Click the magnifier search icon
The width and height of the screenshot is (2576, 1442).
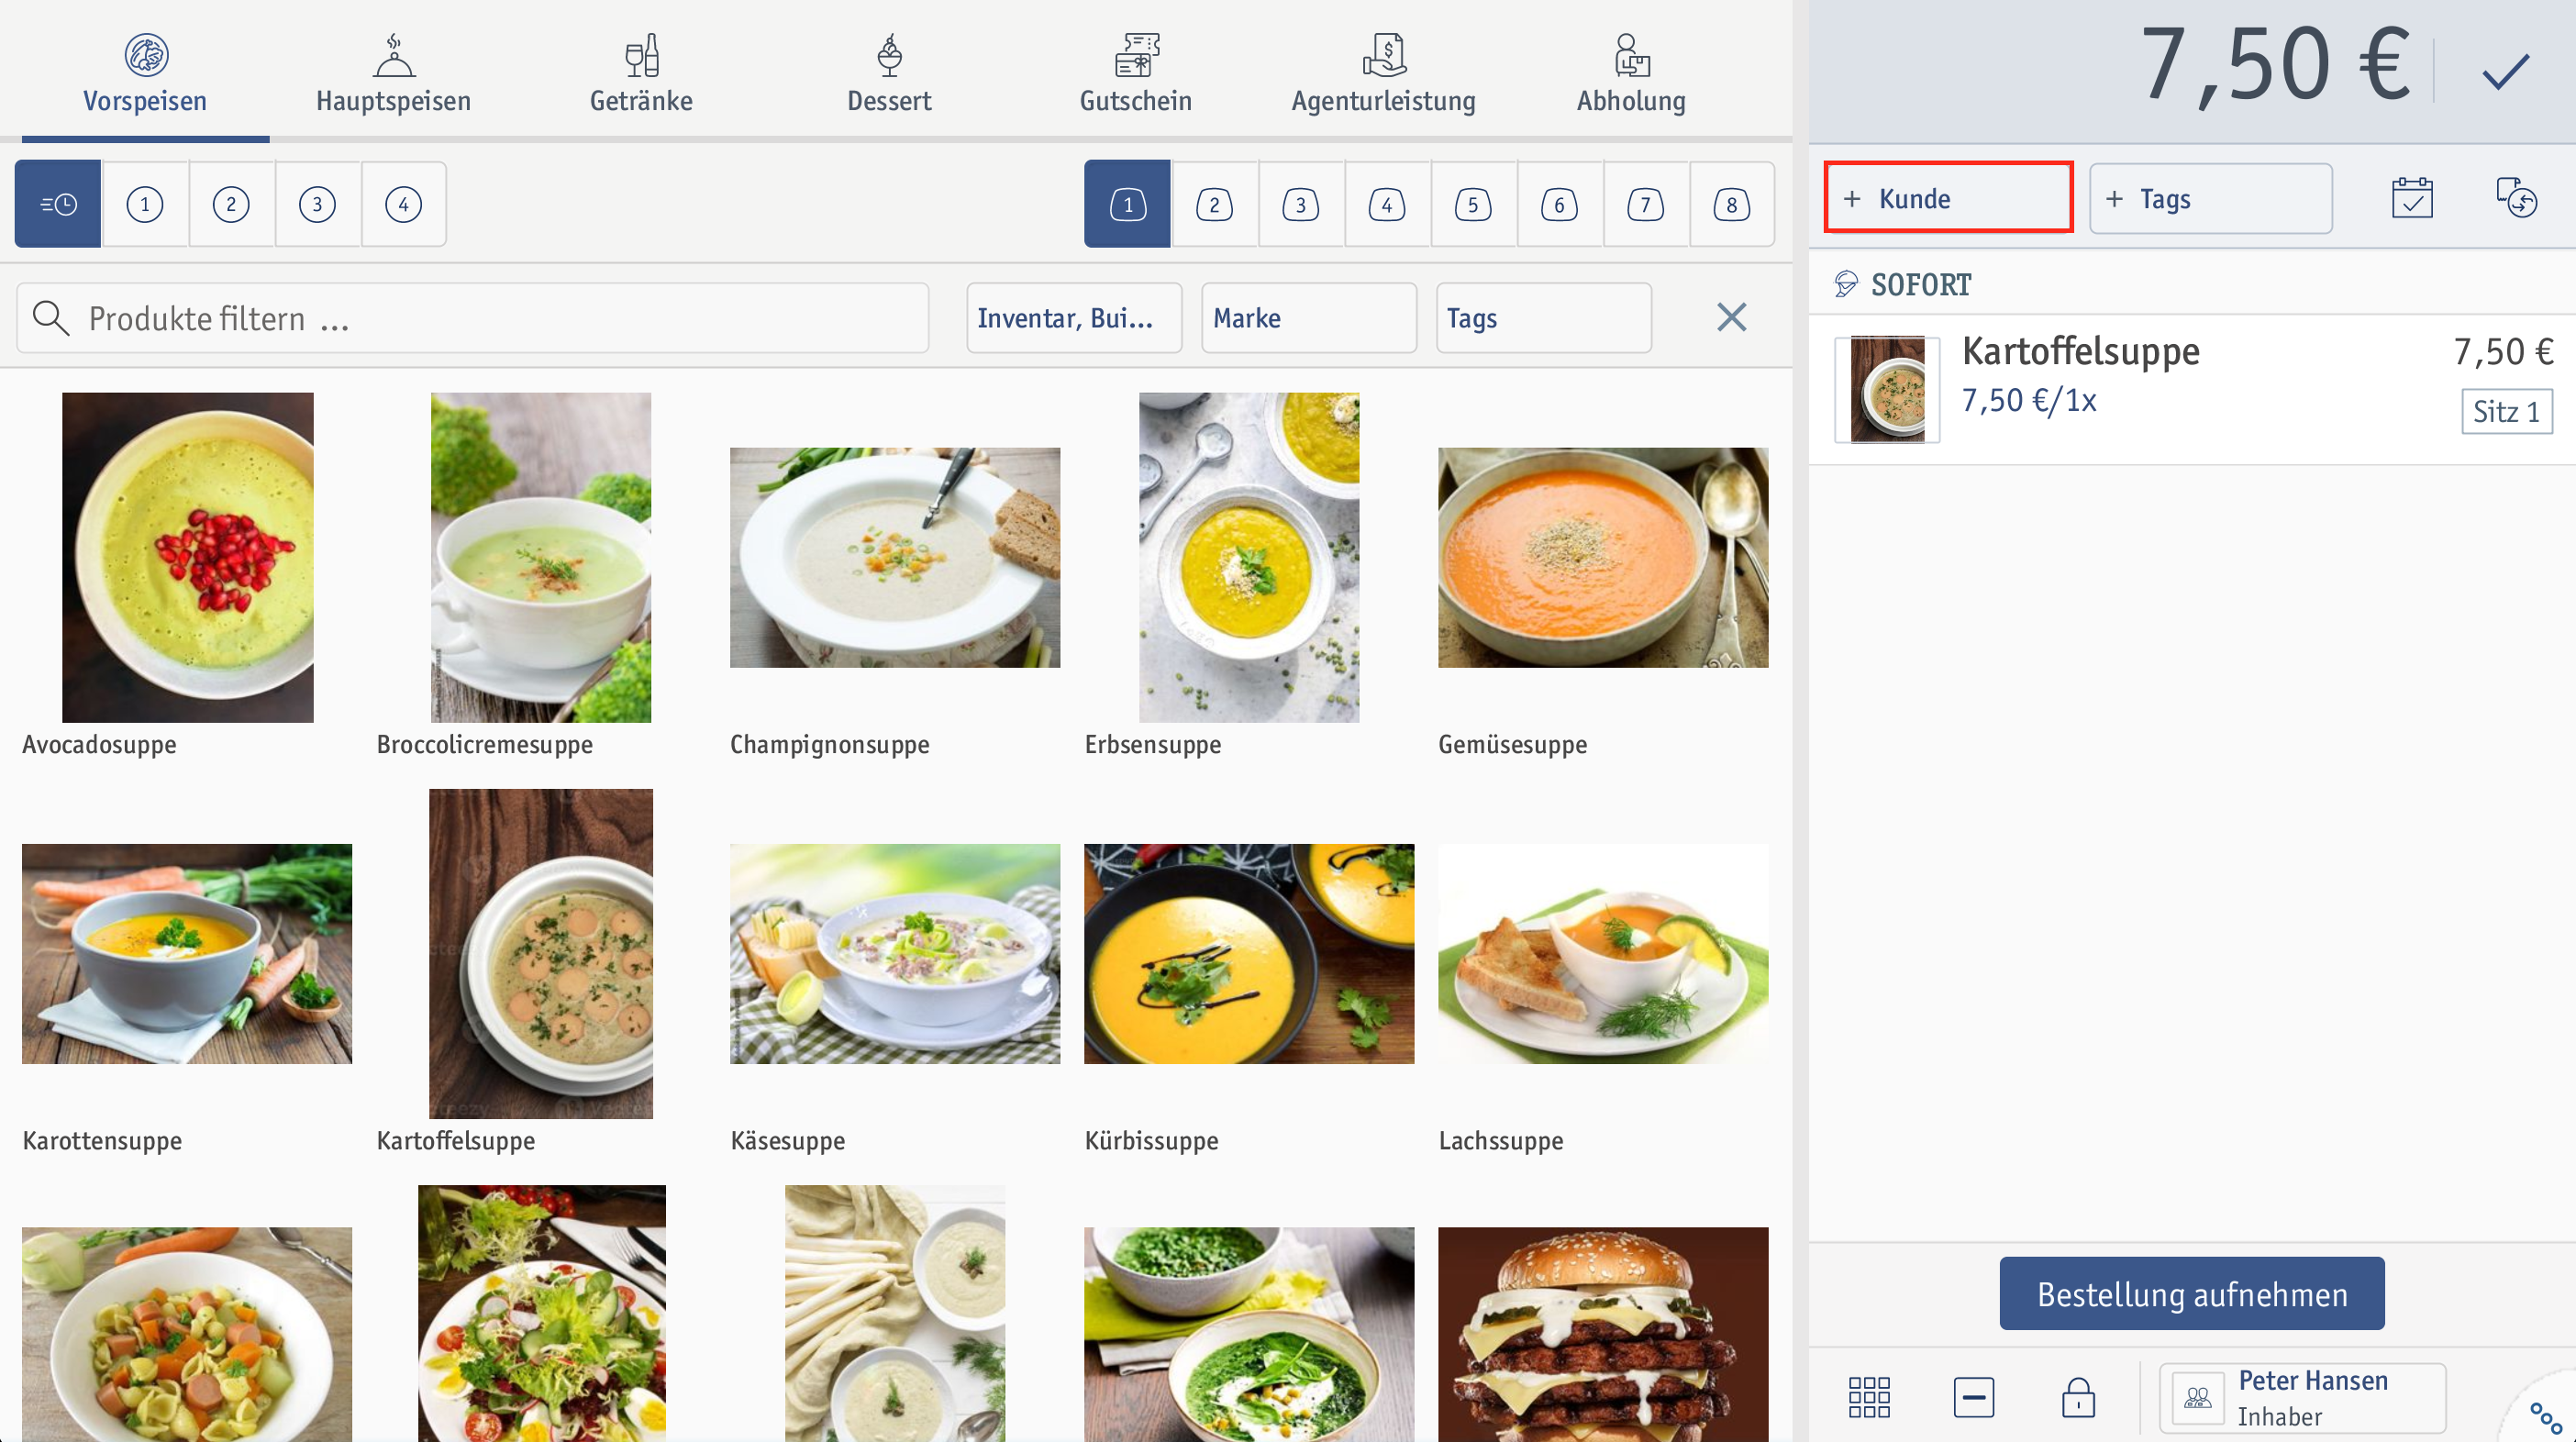coord(50,318)
